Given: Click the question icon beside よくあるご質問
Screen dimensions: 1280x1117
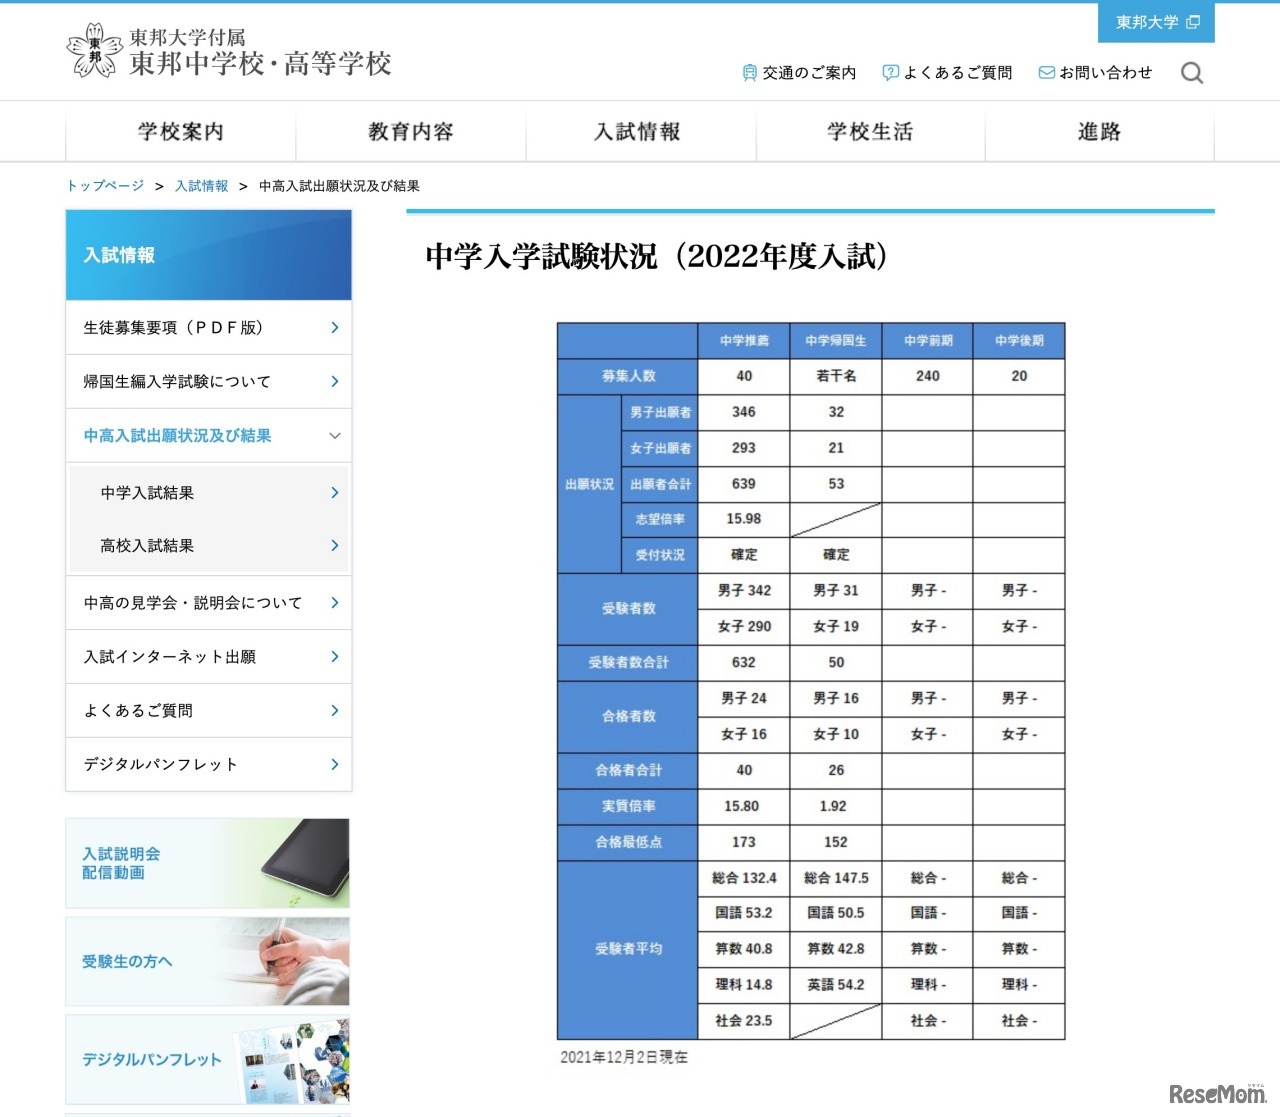Looking at the screenshot, I should (890, 73).
